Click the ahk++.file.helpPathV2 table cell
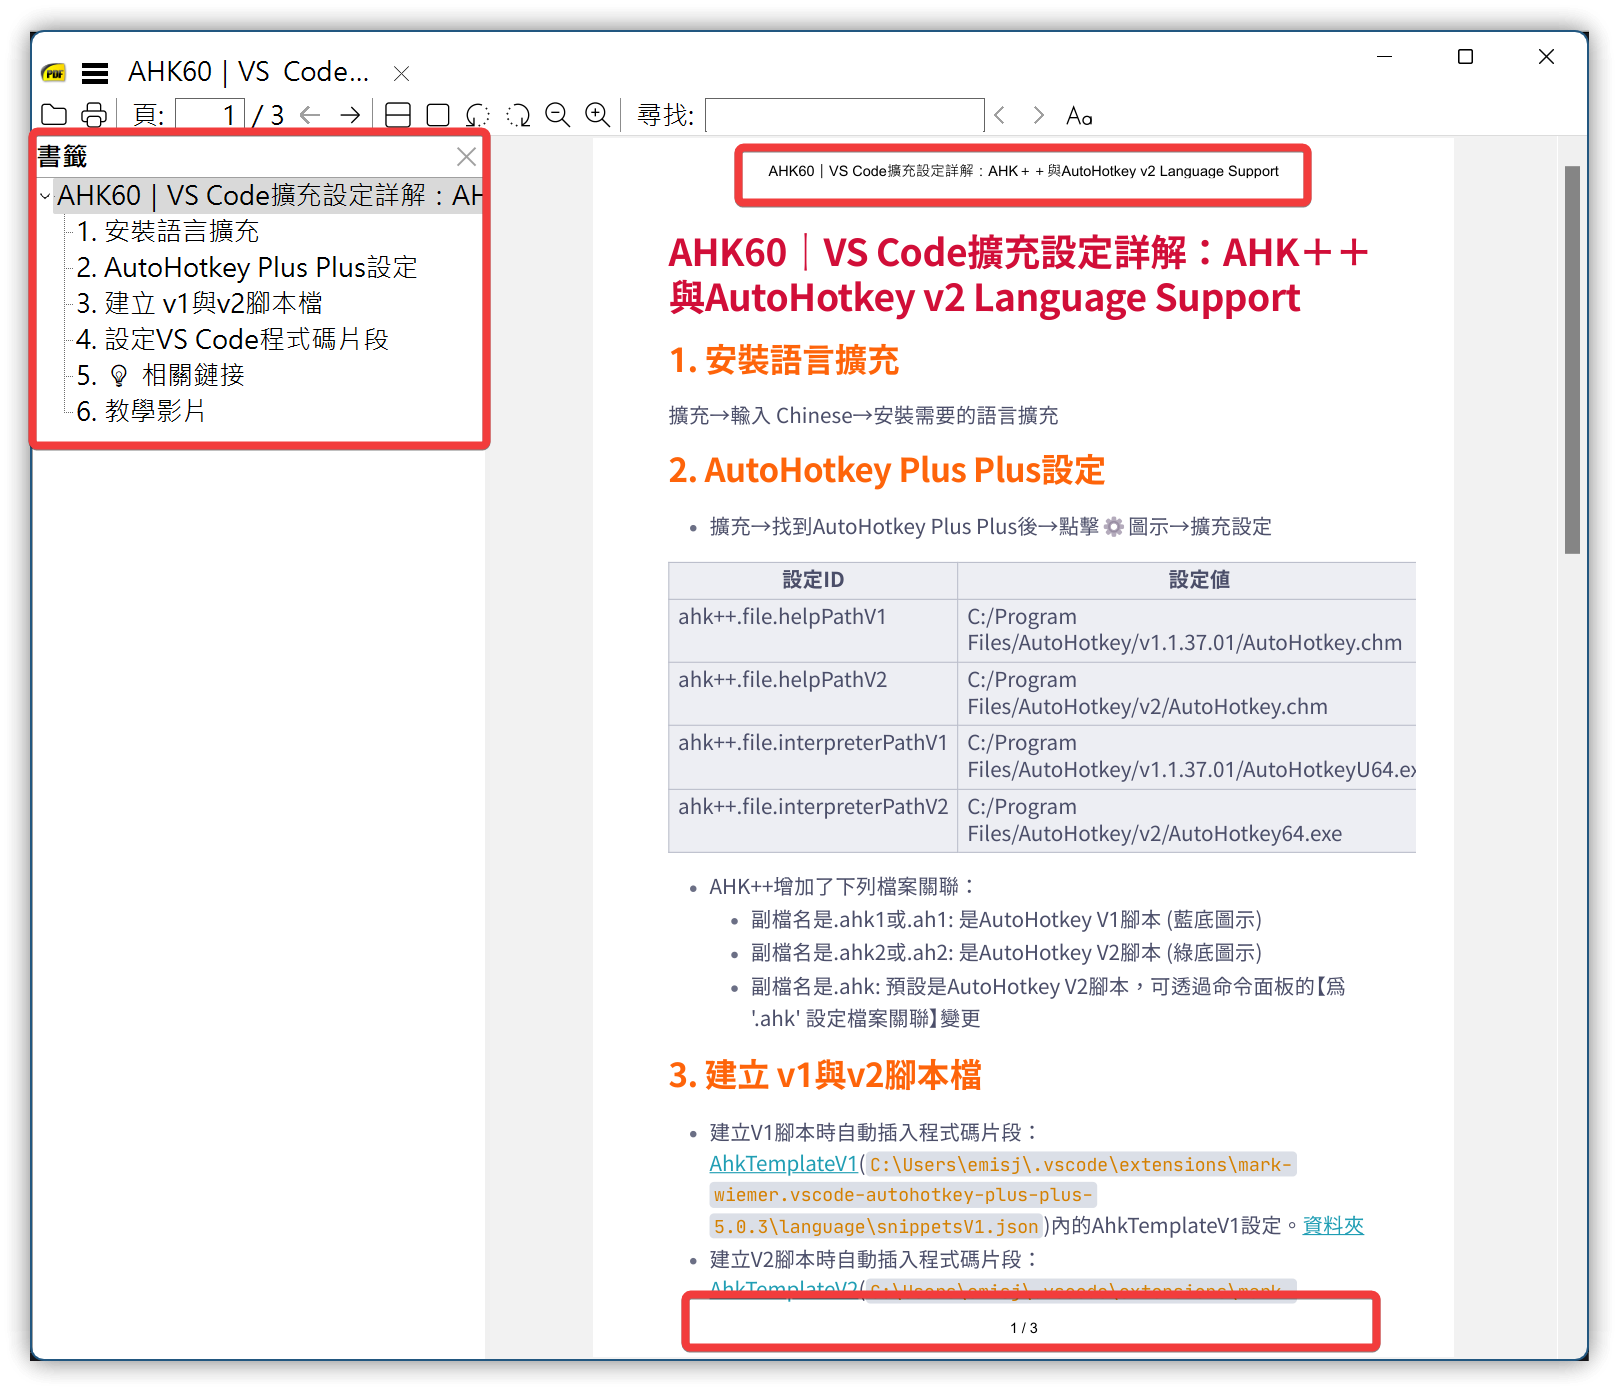The width and height of the screenshot is (1619, 1391). (813, 693)
